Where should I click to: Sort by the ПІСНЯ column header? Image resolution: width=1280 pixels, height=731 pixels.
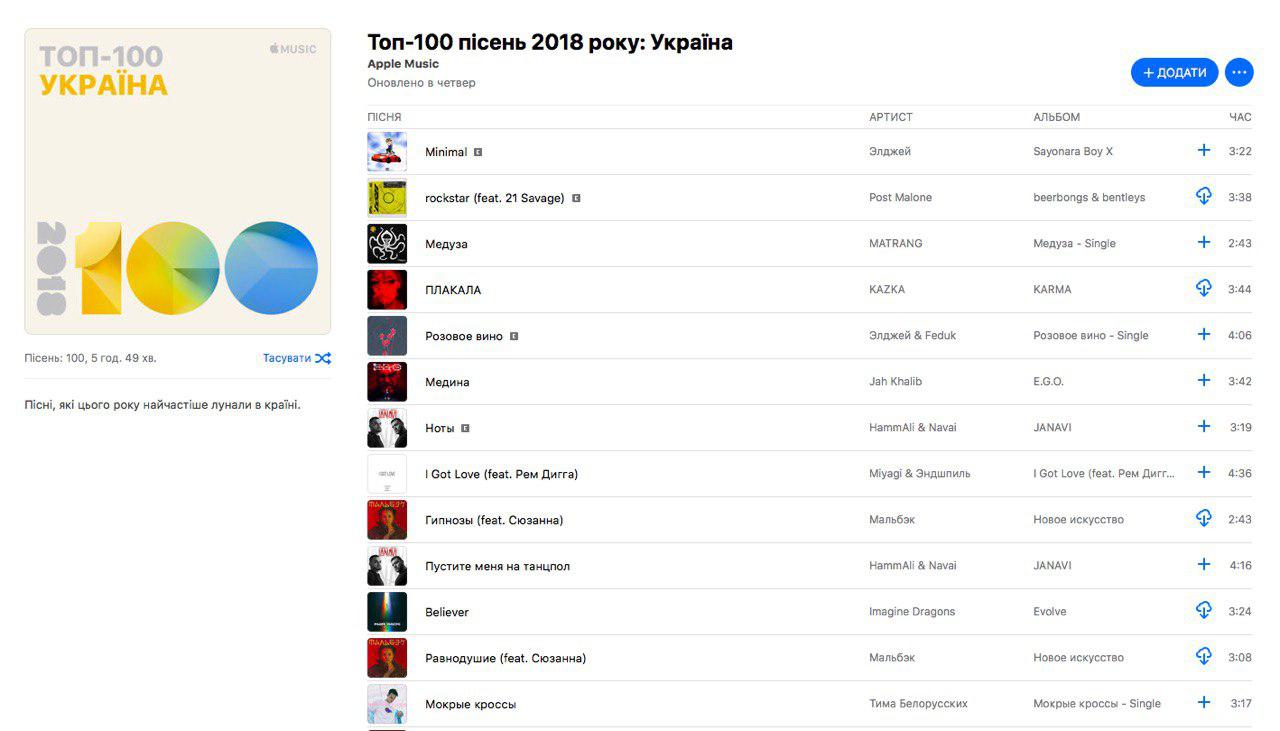tap(384, 117)
